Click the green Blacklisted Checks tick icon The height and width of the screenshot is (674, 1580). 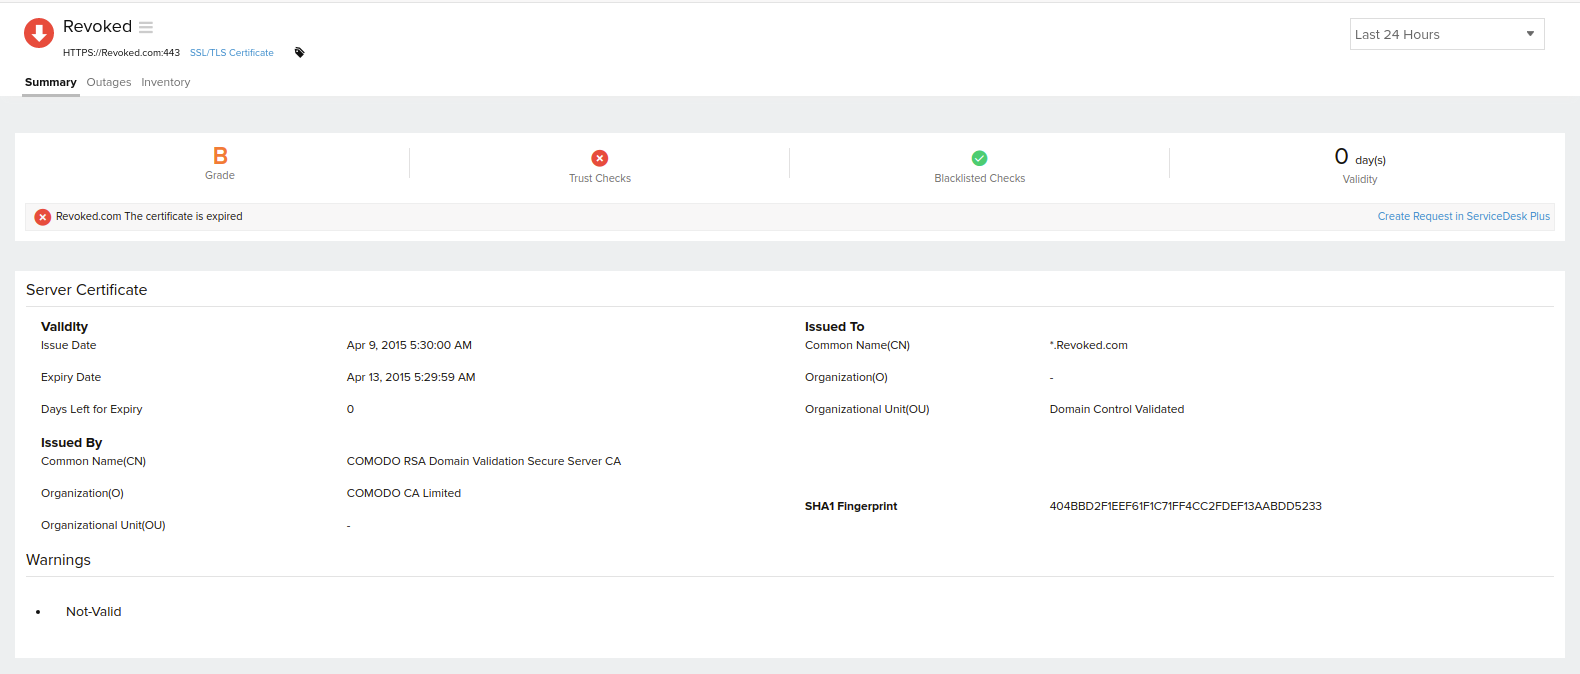coord(979,158)
